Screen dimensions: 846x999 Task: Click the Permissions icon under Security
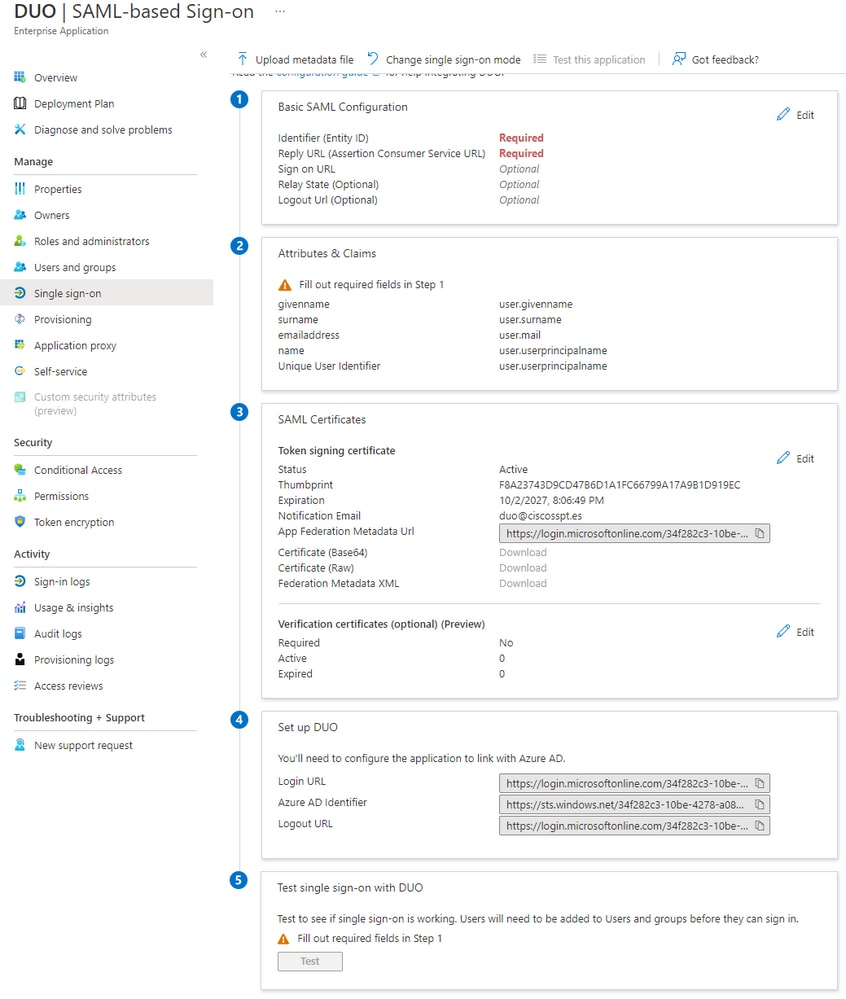point(20,496)
